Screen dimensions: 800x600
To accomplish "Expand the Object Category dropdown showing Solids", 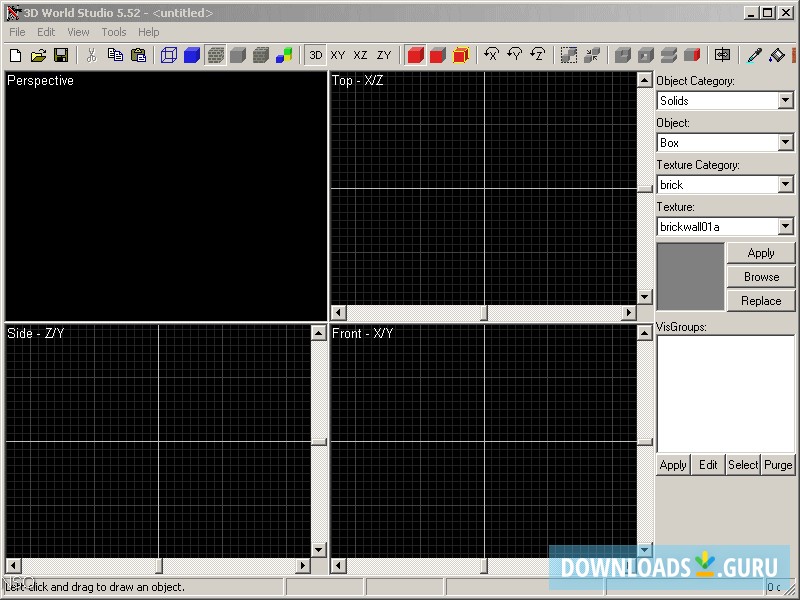I will (x=786, y=100).
